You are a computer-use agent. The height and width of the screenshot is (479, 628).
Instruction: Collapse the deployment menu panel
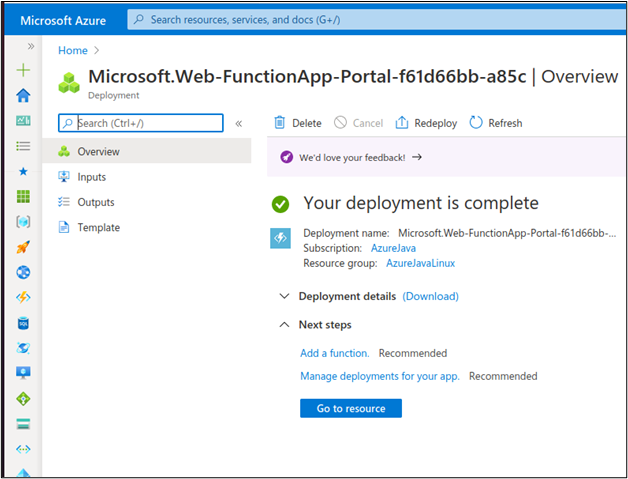[239, 123]
